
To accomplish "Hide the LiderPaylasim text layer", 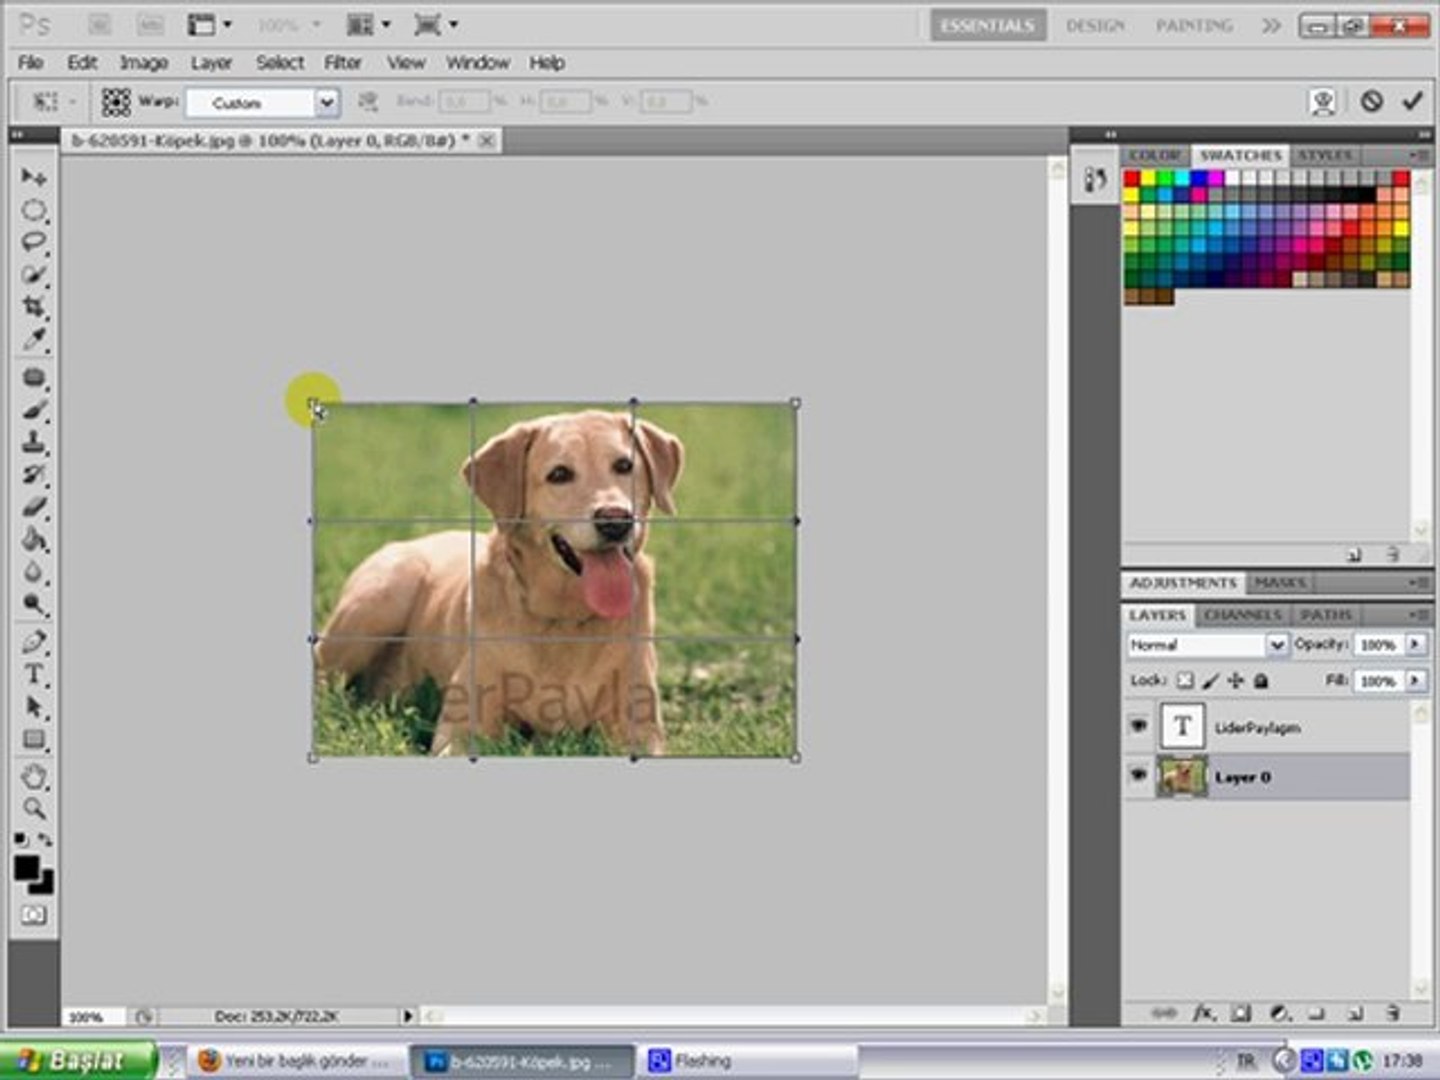I will [1138, 725].
